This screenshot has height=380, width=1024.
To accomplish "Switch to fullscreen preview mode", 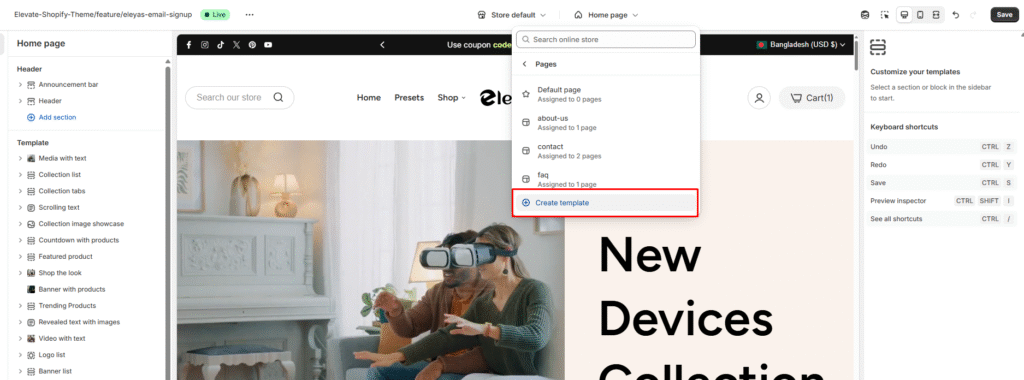I will (936, 14).
